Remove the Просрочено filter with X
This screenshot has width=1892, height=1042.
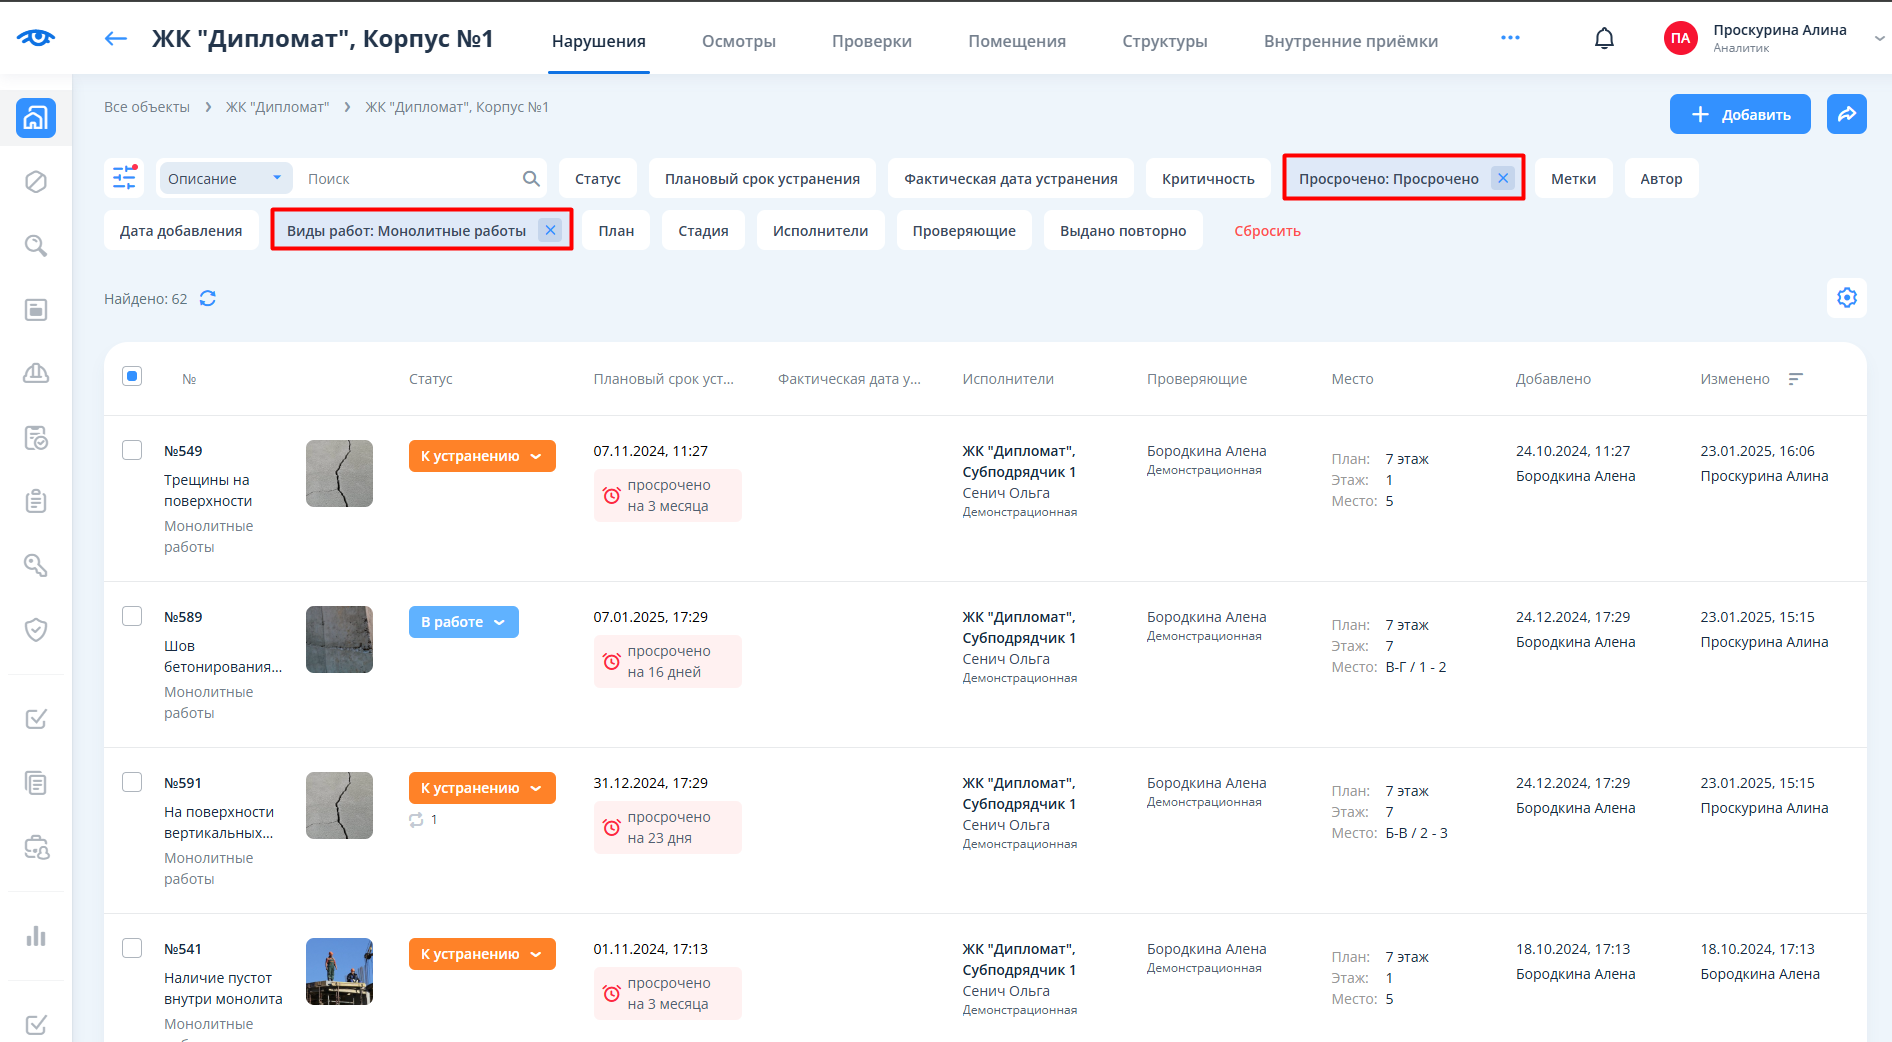[x=1502, y=178]
